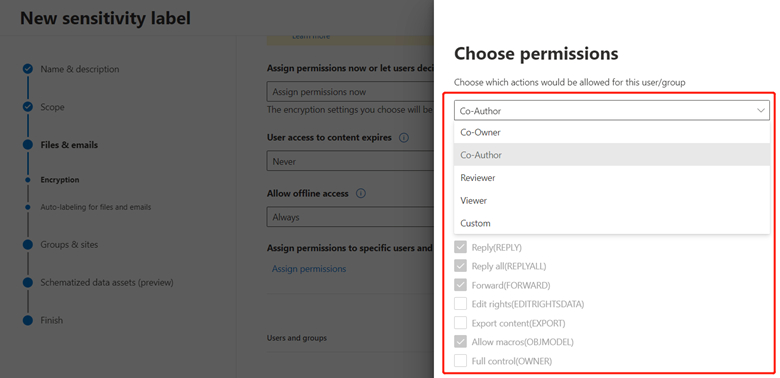Open the Never expiration dropdown field
Viewport: 780px width, 378px height.
[350, 162]
